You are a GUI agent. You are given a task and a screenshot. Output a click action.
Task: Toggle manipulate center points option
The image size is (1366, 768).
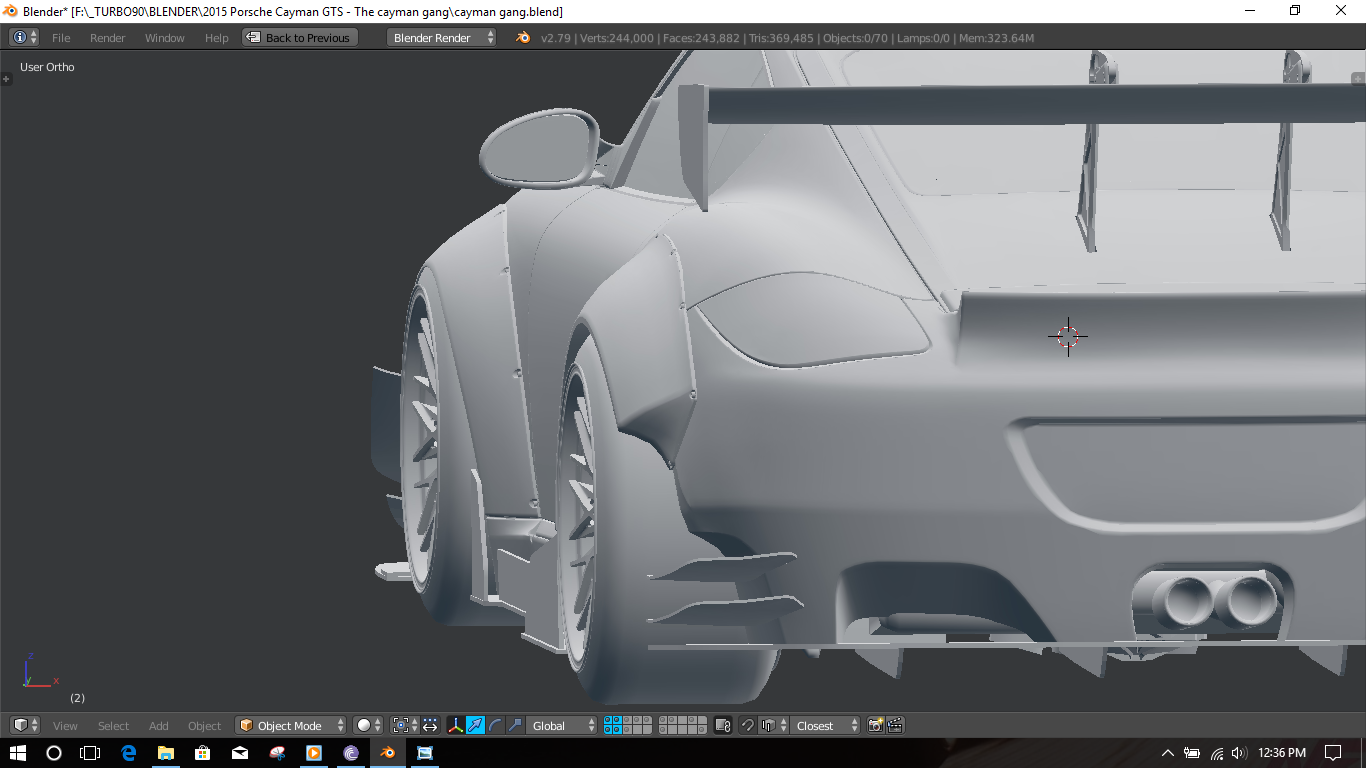tap(430, 725)
